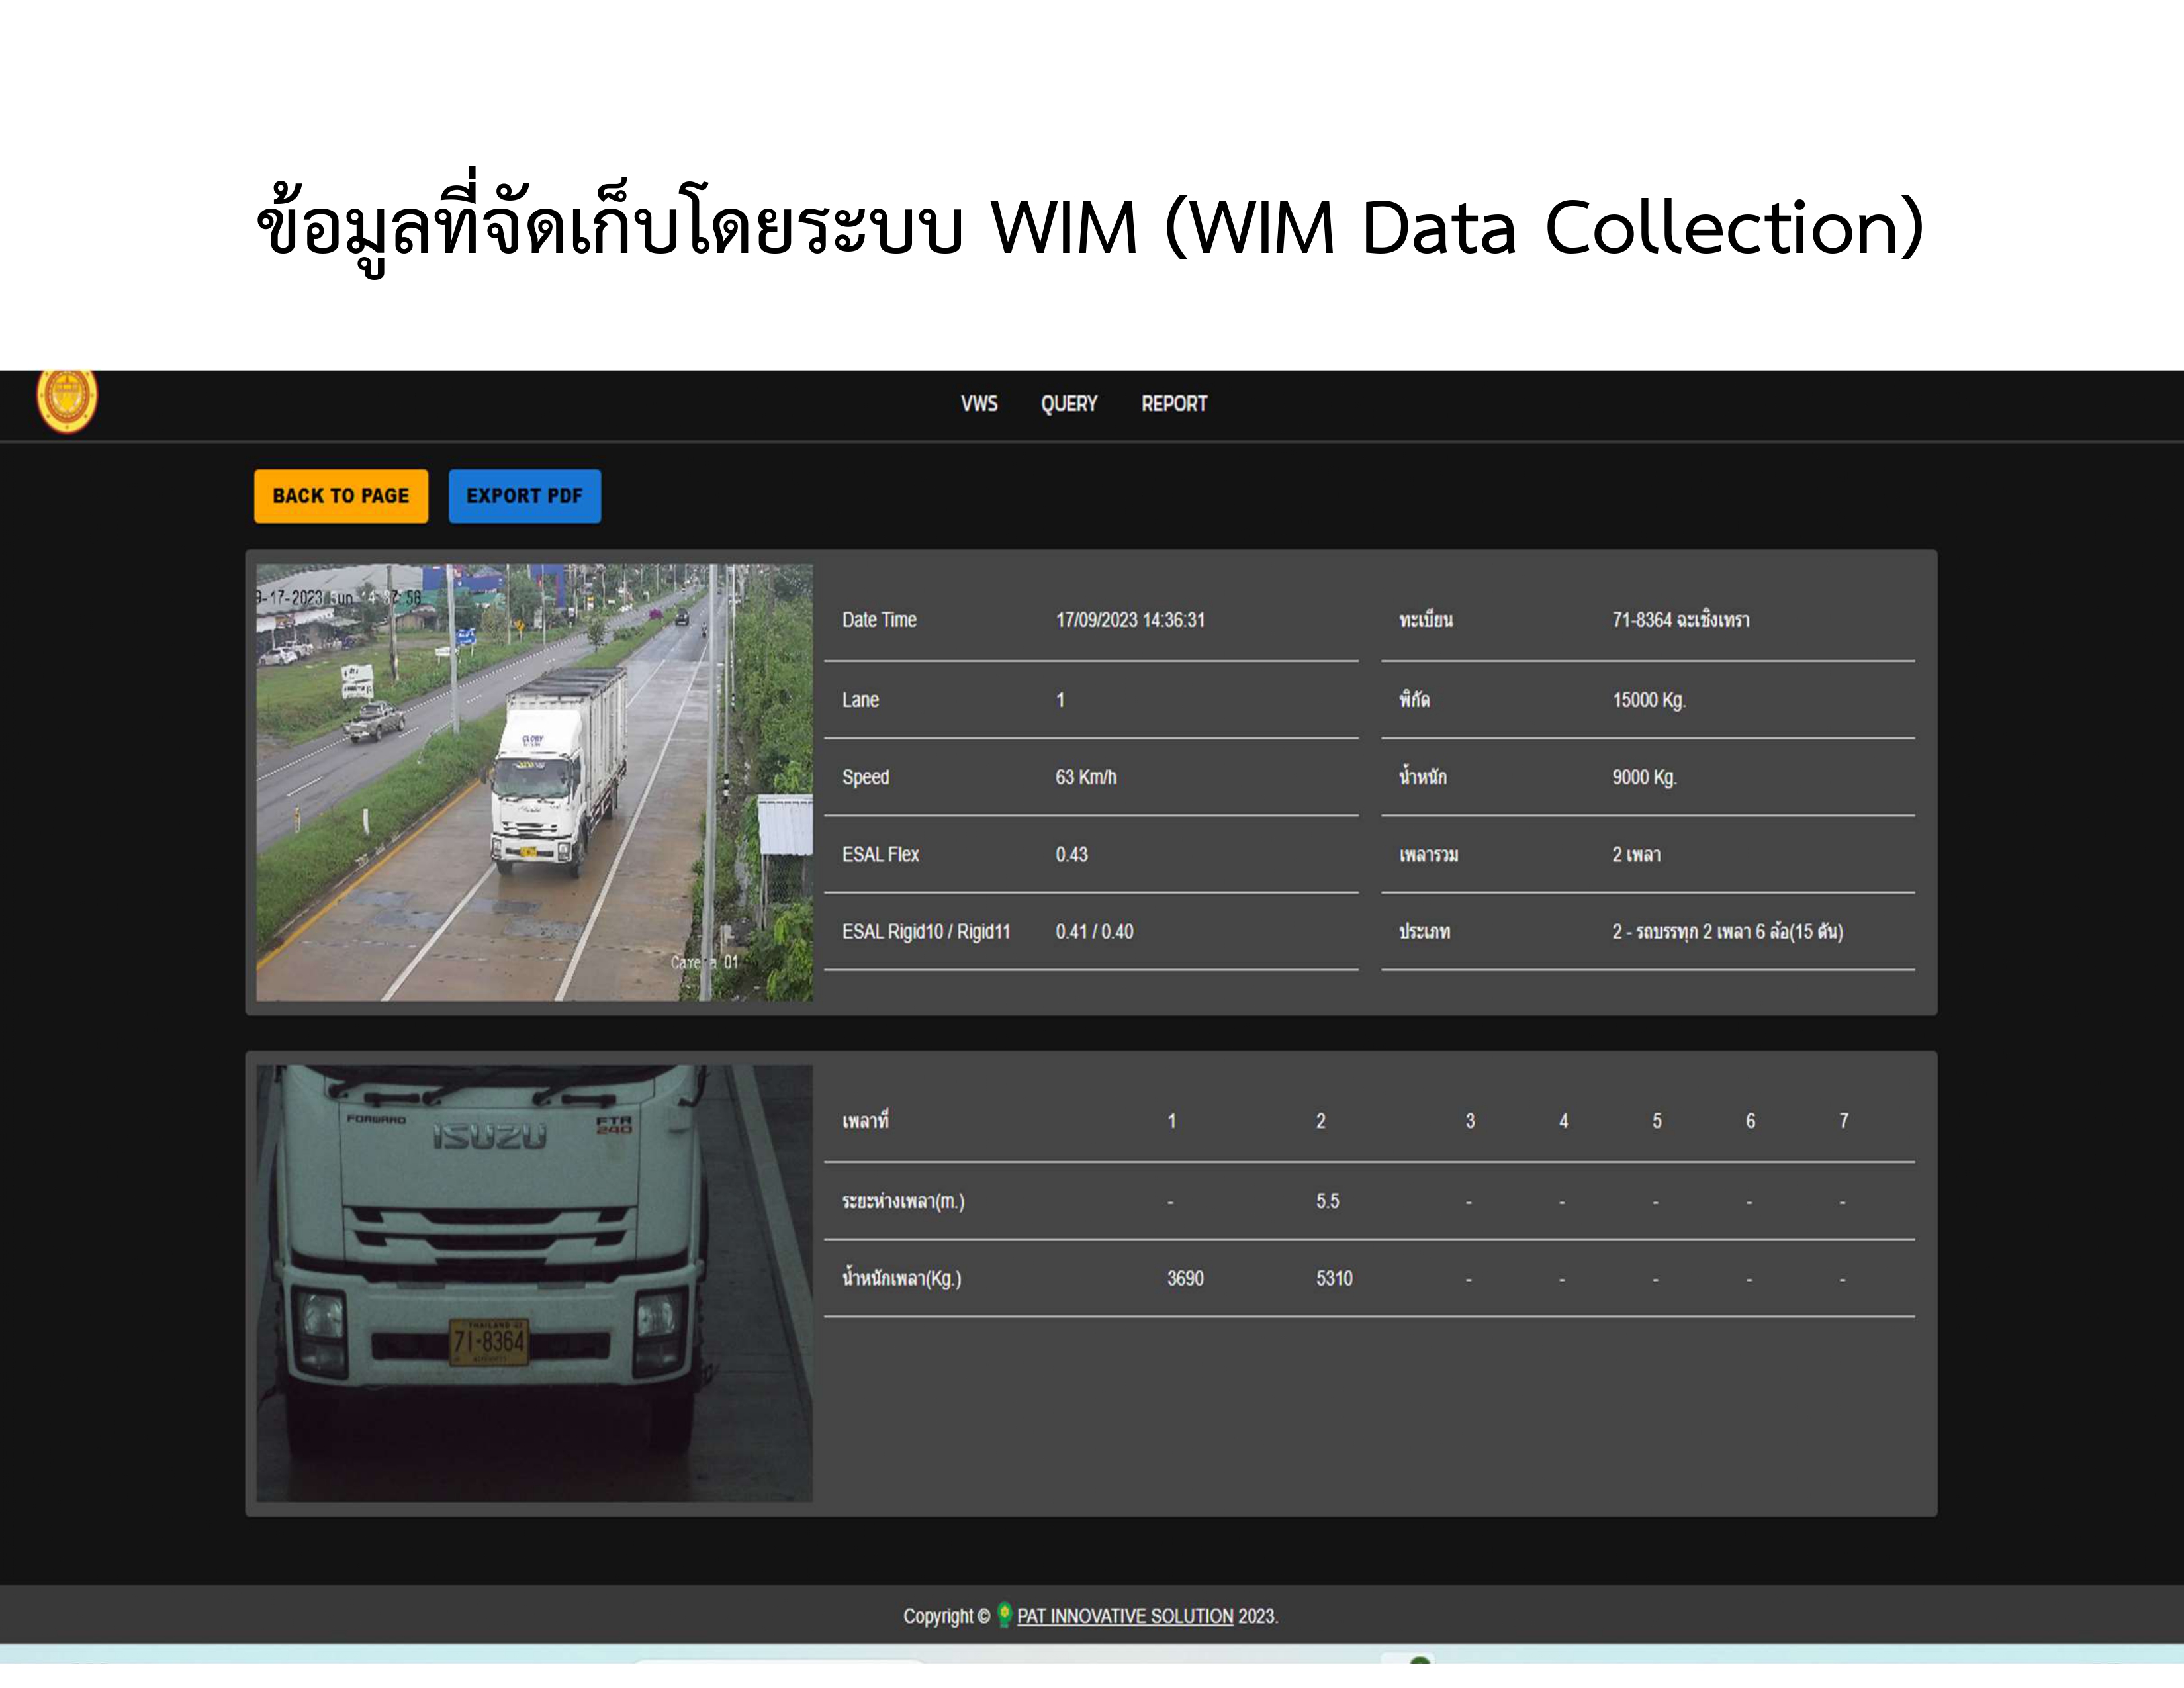2184x1688 pixels.
Task: Open the ISUZU front license plate image
Action: (x=534, y=1283)
